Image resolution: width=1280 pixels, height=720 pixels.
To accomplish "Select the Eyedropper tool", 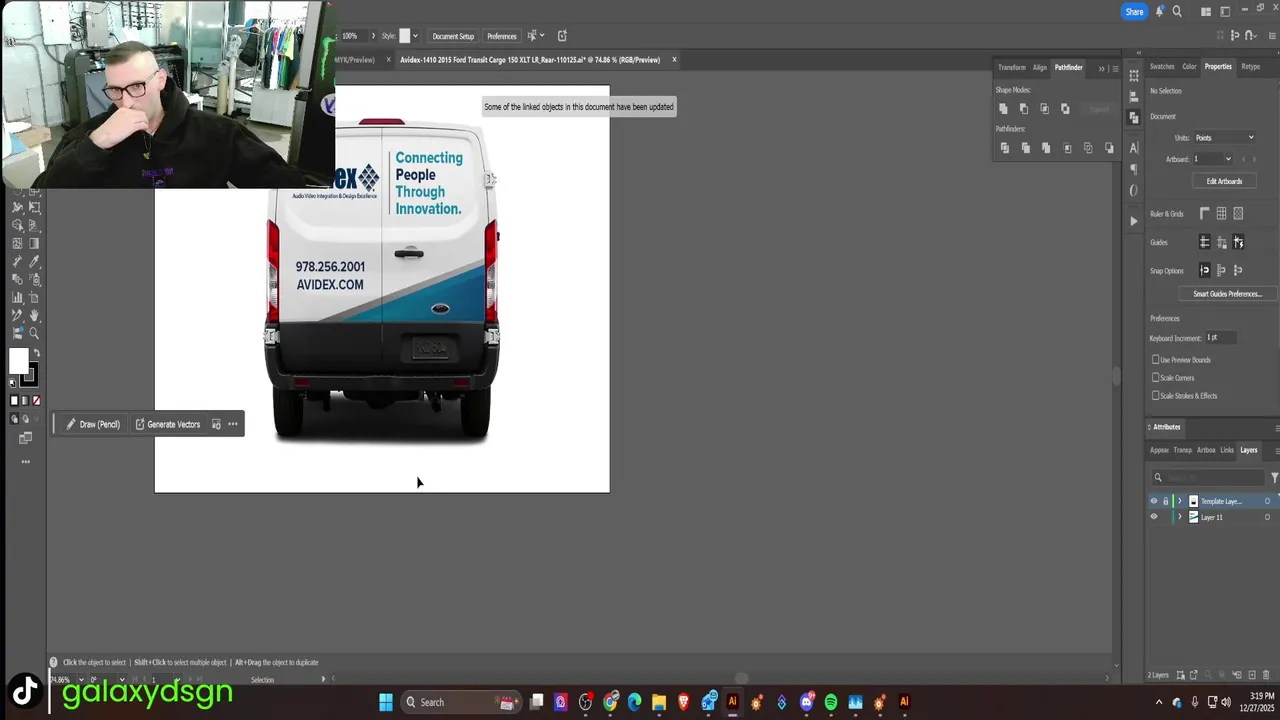I will pos(35,262).
